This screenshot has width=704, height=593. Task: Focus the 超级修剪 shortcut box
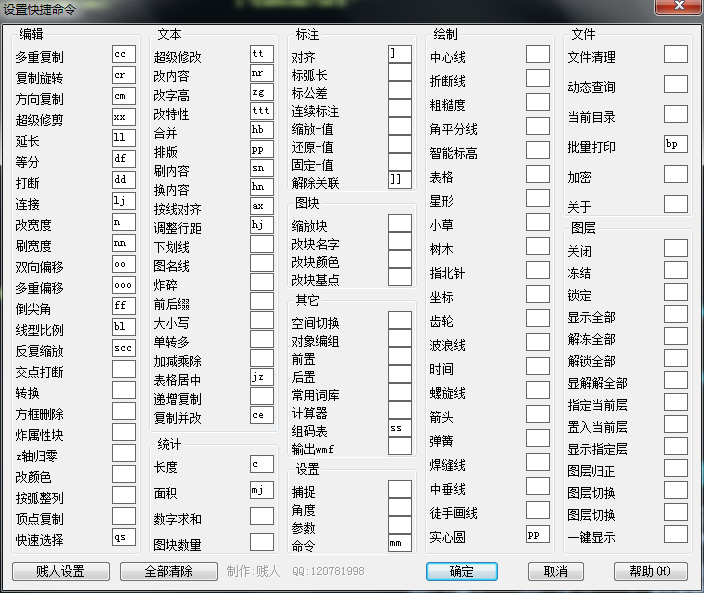click(124, 117)
